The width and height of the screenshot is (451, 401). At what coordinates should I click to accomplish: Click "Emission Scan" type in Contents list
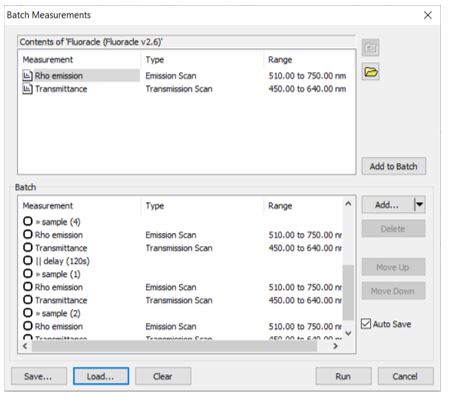pos(171,76)
